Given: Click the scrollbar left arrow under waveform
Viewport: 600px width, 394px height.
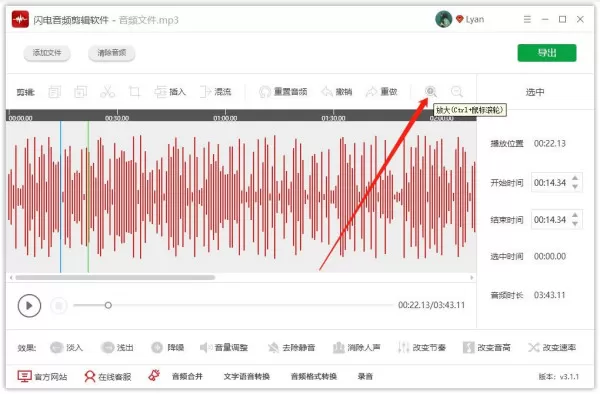Looking at the screenshot, I should click(11, 277).
